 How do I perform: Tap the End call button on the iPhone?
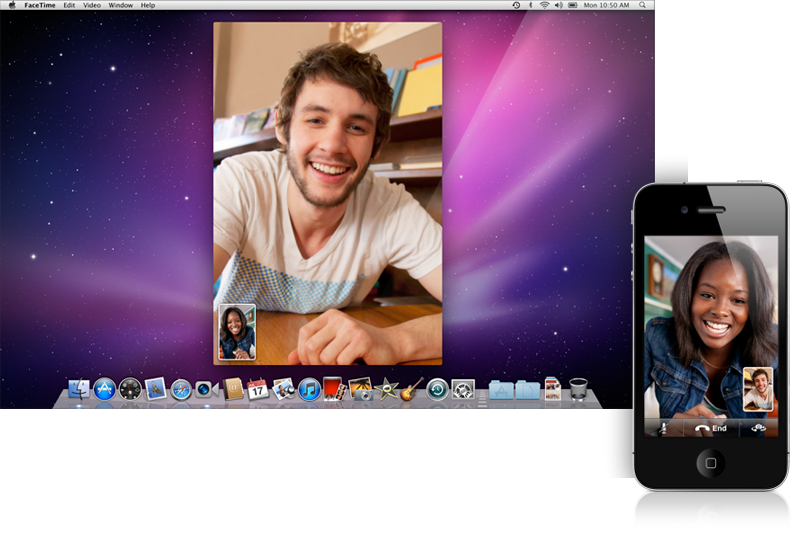[711, 428]
